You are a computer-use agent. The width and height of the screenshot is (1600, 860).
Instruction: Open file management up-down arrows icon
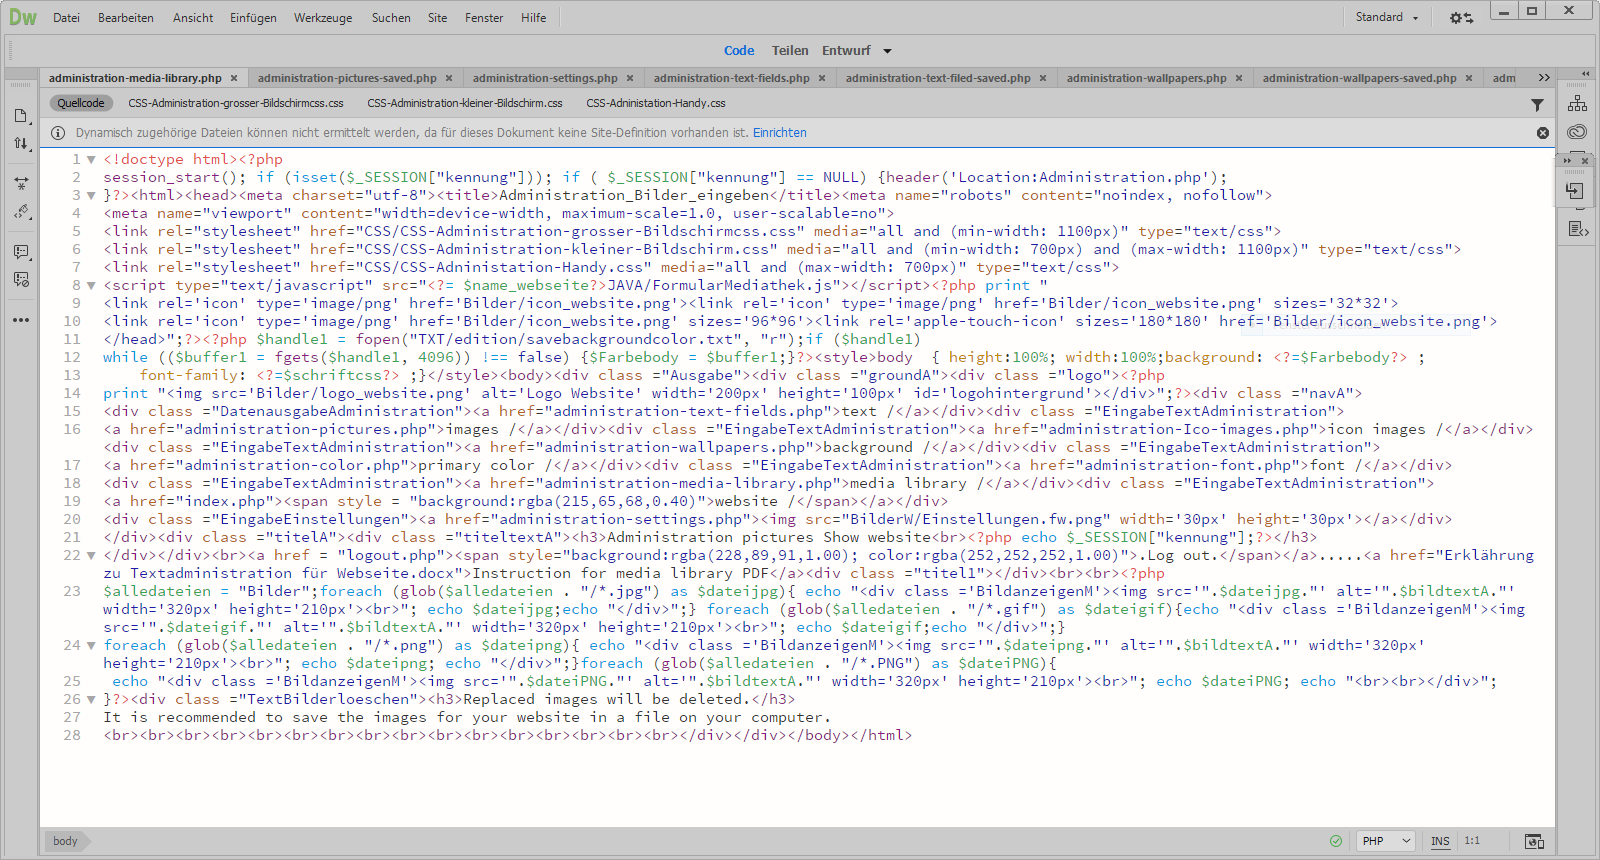[21, 143]
